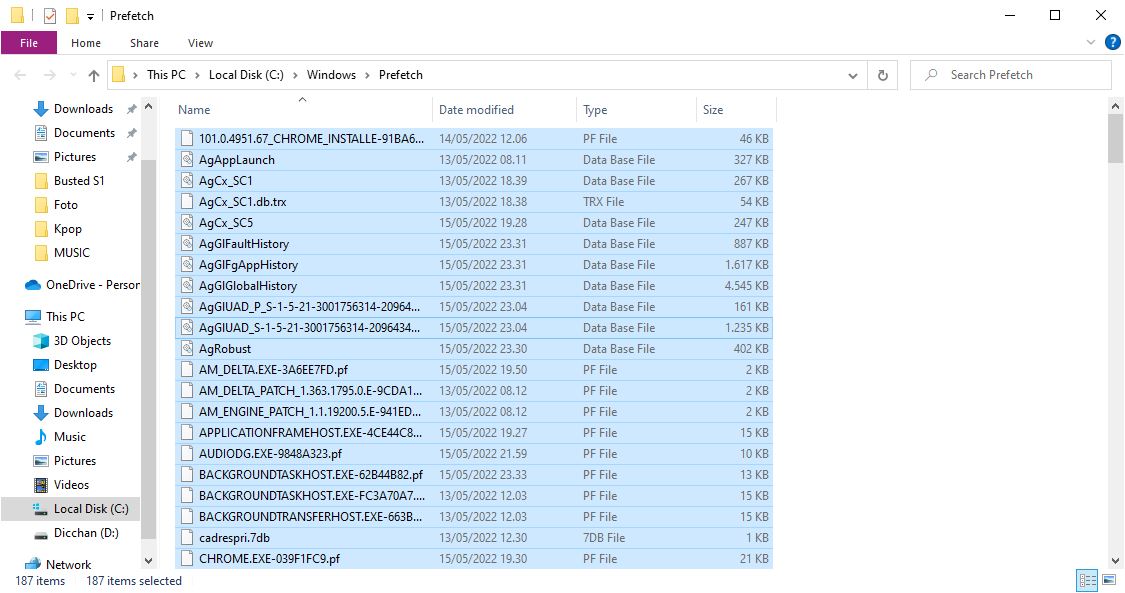Click Windows in the breadcrumb path

331,75
